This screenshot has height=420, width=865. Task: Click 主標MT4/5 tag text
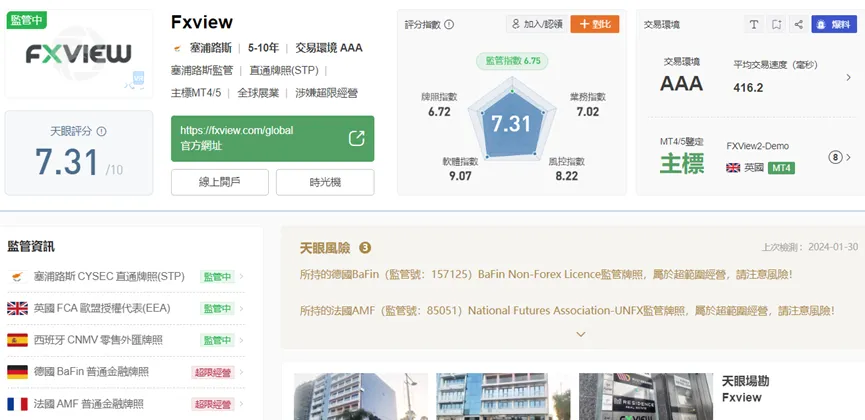pos(196,93)
